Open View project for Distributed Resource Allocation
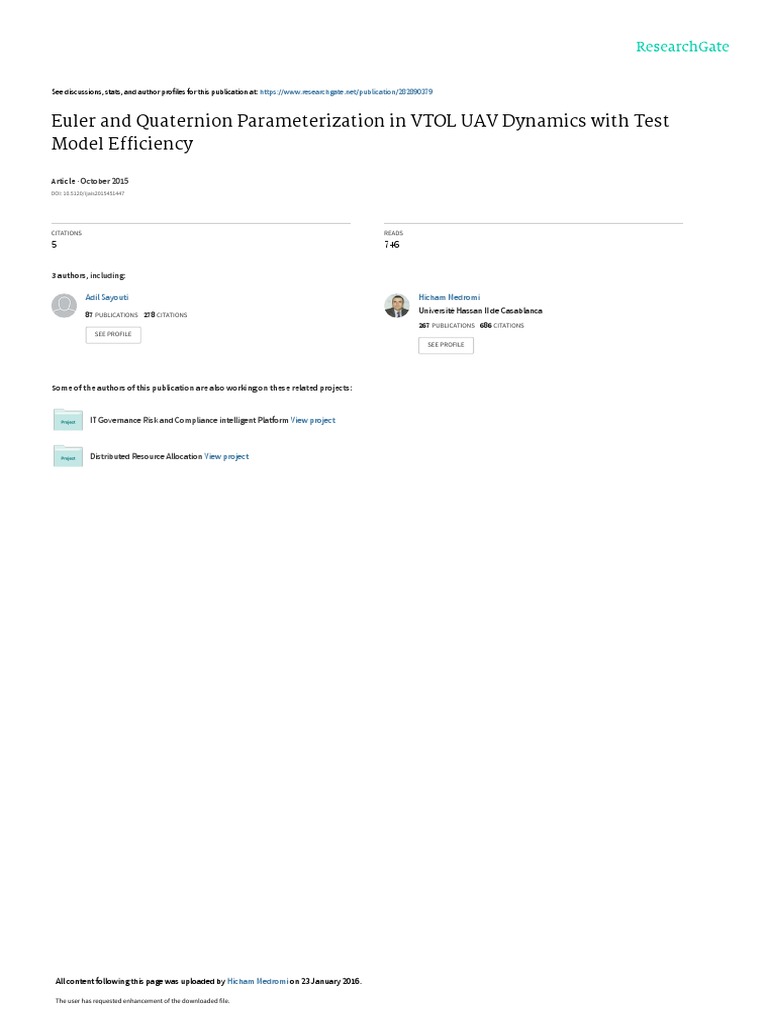The image size is (768, 1024). point(227,456)
